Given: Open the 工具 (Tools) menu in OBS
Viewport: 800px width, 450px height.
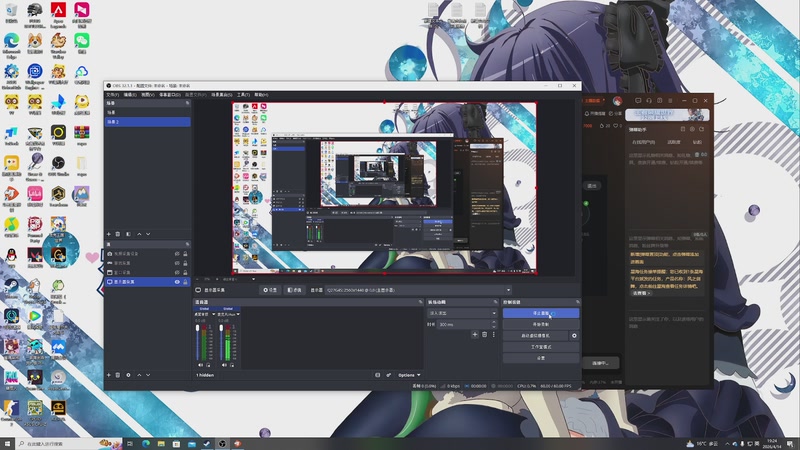Looking at the screenshot, I should [243, 95].
